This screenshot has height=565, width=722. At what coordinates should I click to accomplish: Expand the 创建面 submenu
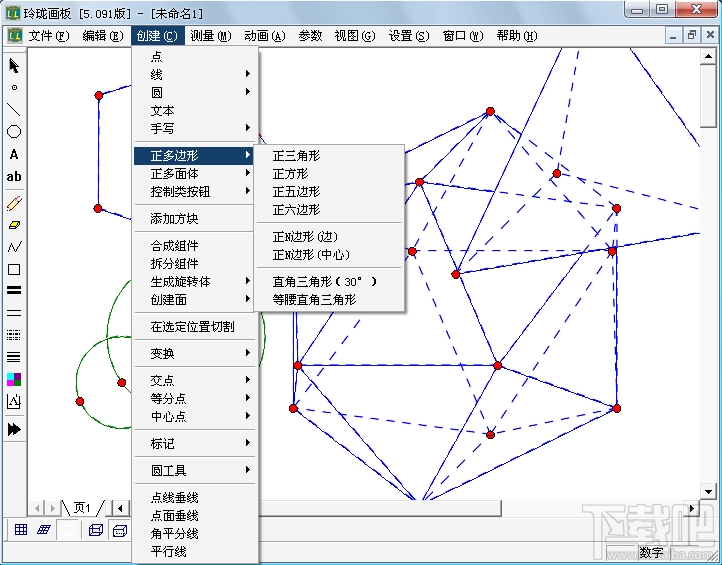[x=195, y=299]
